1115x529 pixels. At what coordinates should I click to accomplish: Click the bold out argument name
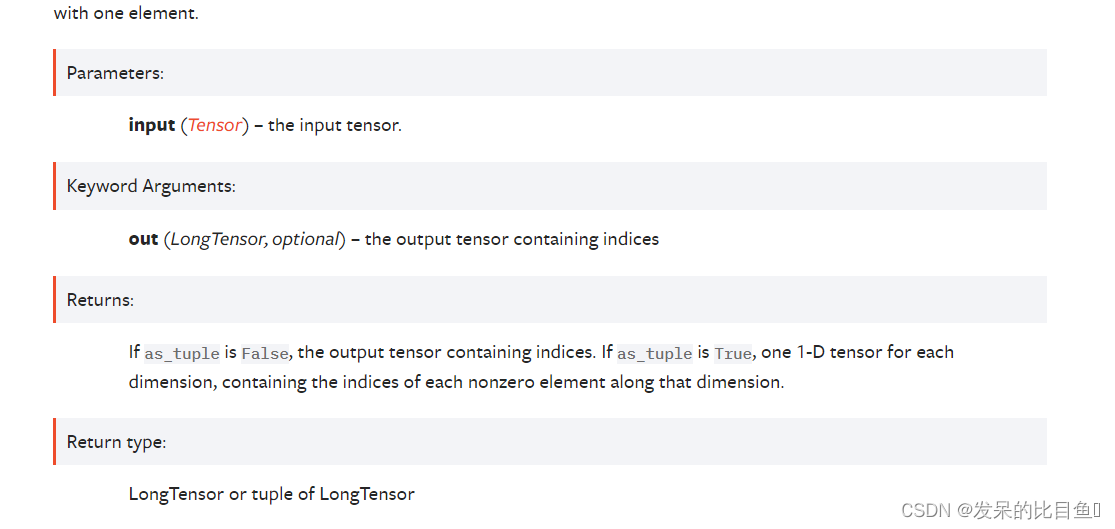(x=143, y=240)
